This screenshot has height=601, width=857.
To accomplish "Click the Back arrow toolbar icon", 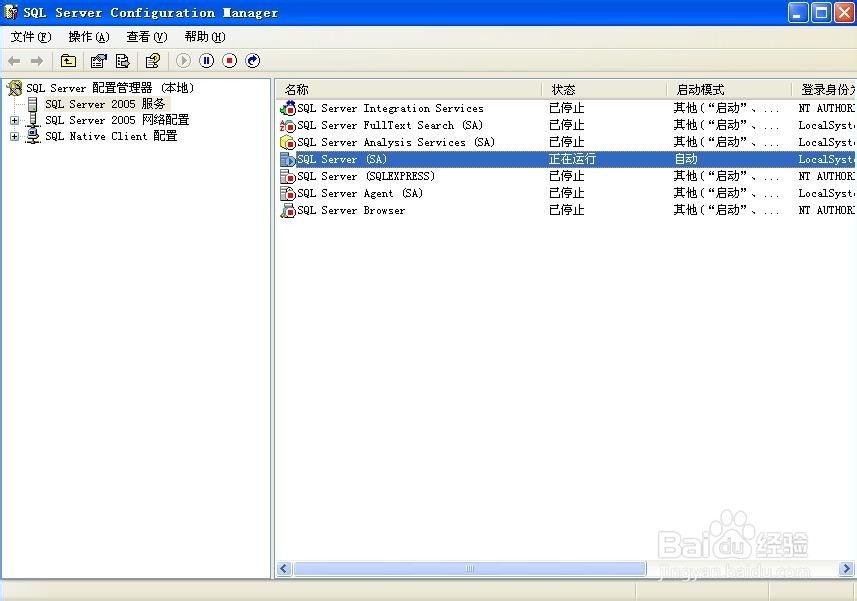I will pos(14,61).
